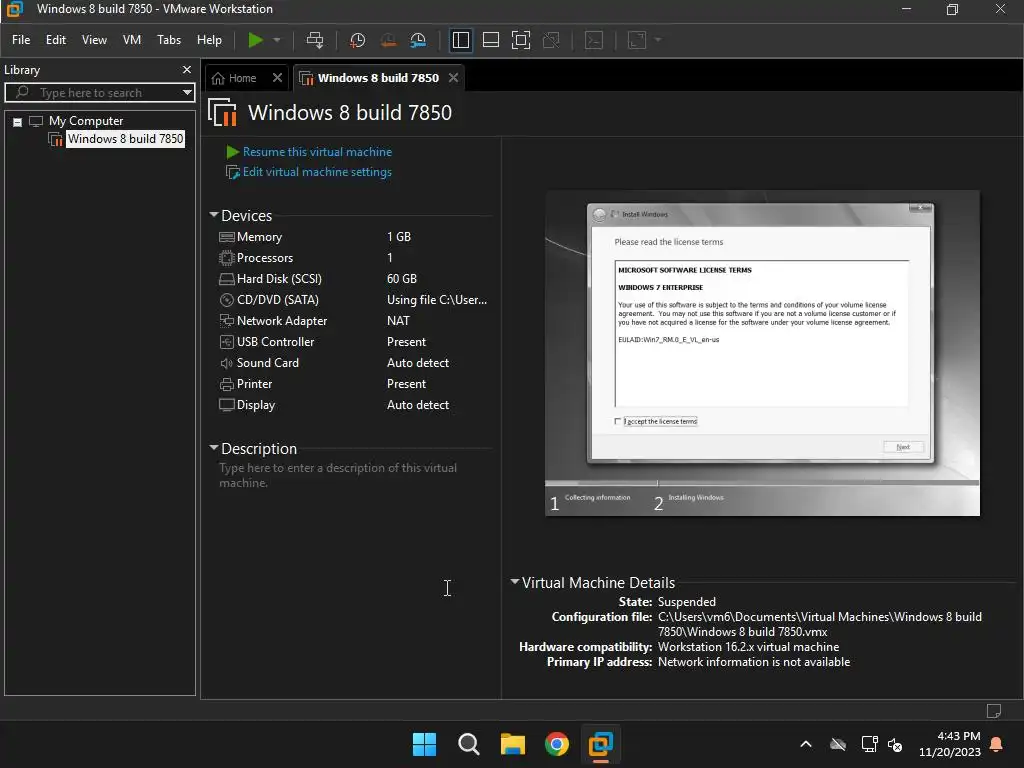Close the Library panel
1024x768 pixels.
tap(187, 69)
